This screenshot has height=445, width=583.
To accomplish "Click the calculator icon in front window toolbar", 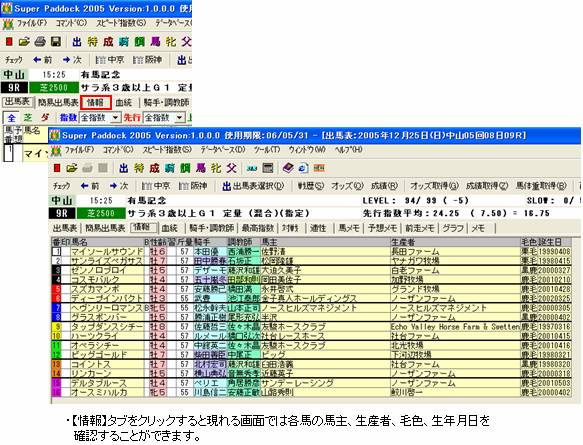I will click(x=268, y=168).
